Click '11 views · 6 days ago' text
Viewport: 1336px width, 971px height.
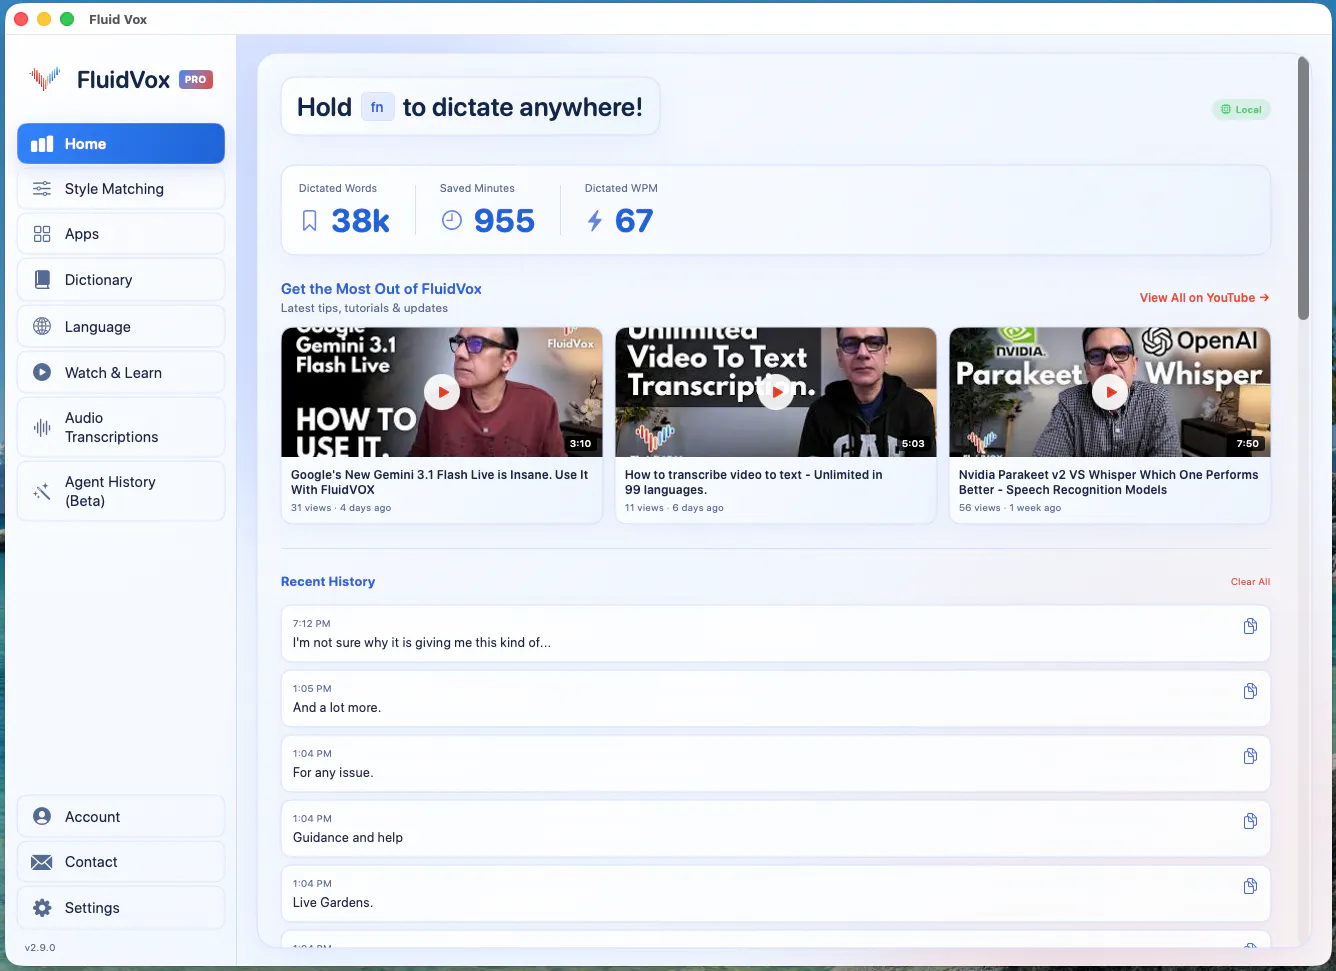pyautogui.click(x=674, y=508)
